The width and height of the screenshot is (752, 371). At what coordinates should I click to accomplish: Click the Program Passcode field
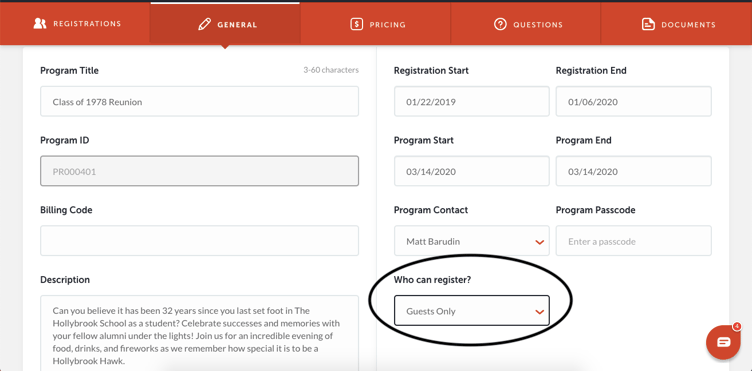point(634,241)
